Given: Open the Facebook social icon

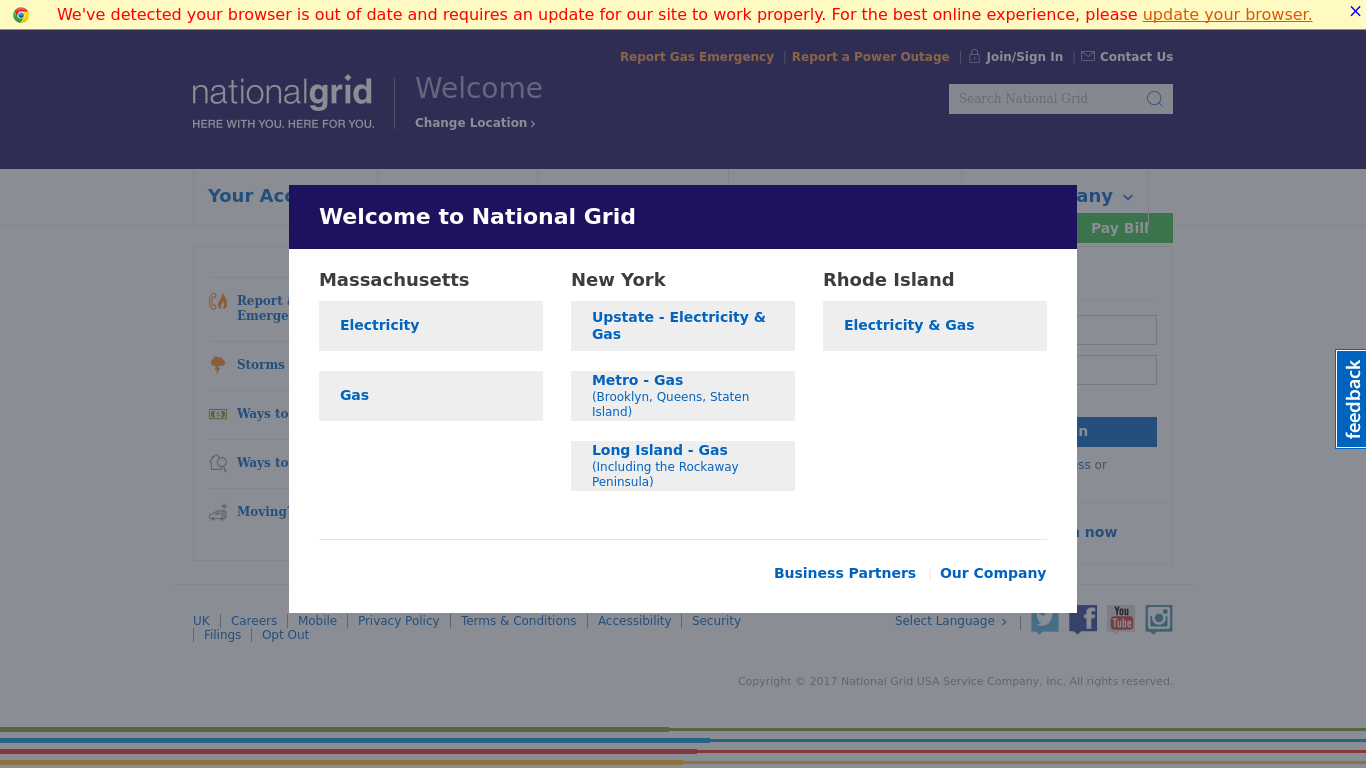Looking at the screenshot, I should [1083, 620].
